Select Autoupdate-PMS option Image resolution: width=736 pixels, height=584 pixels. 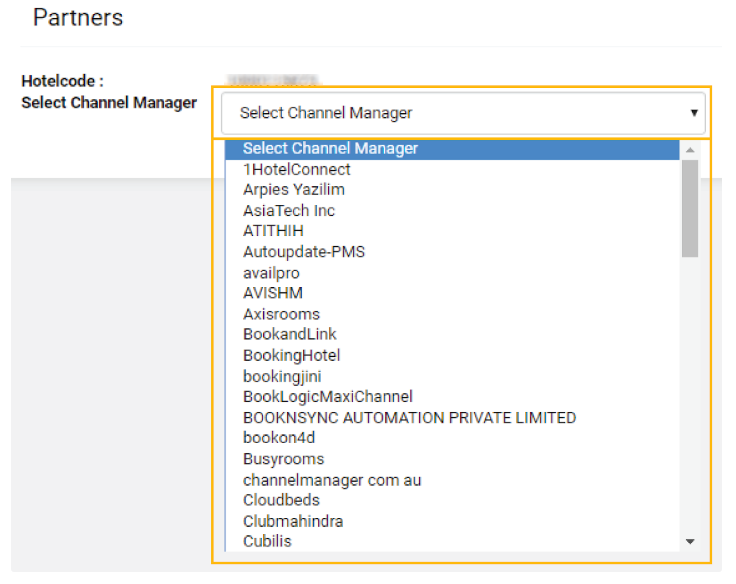coord(452,252)
